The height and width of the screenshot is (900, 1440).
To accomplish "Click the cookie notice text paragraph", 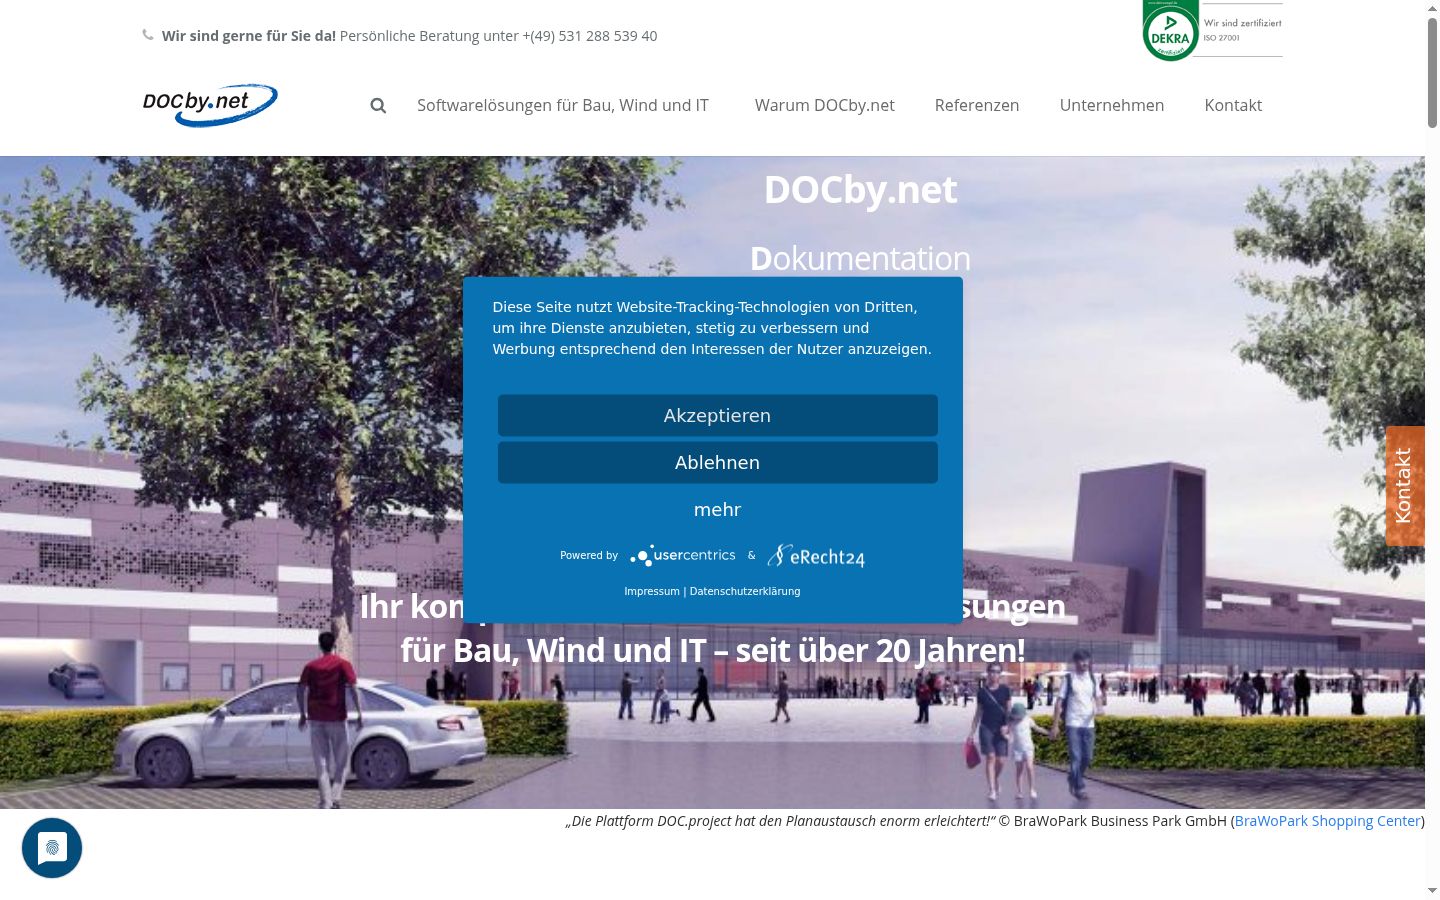I will [x=712, y=328].
